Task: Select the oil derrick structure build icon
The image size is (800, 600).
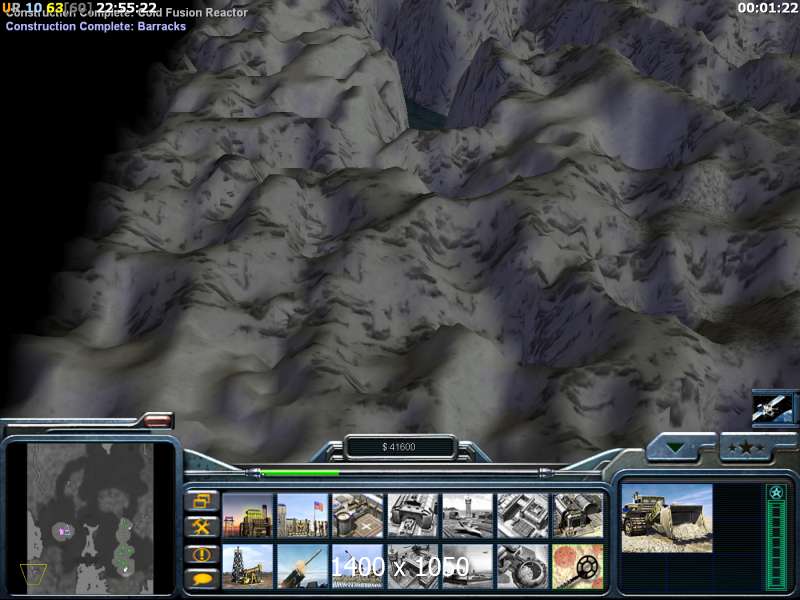Action: click(x=247, y=566)
